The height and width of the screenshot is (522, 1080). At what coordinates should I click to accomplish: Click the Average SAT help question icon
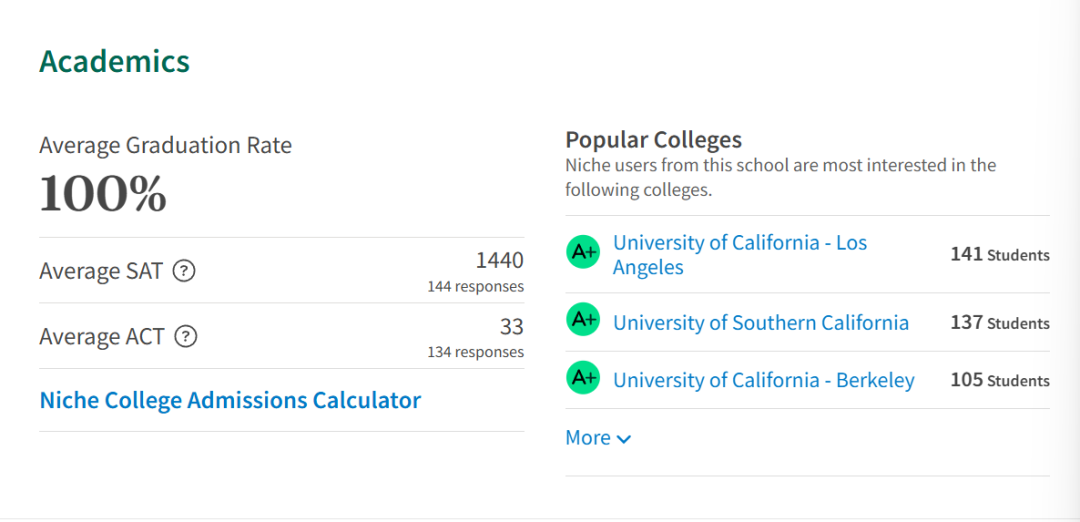click(184, 271)
